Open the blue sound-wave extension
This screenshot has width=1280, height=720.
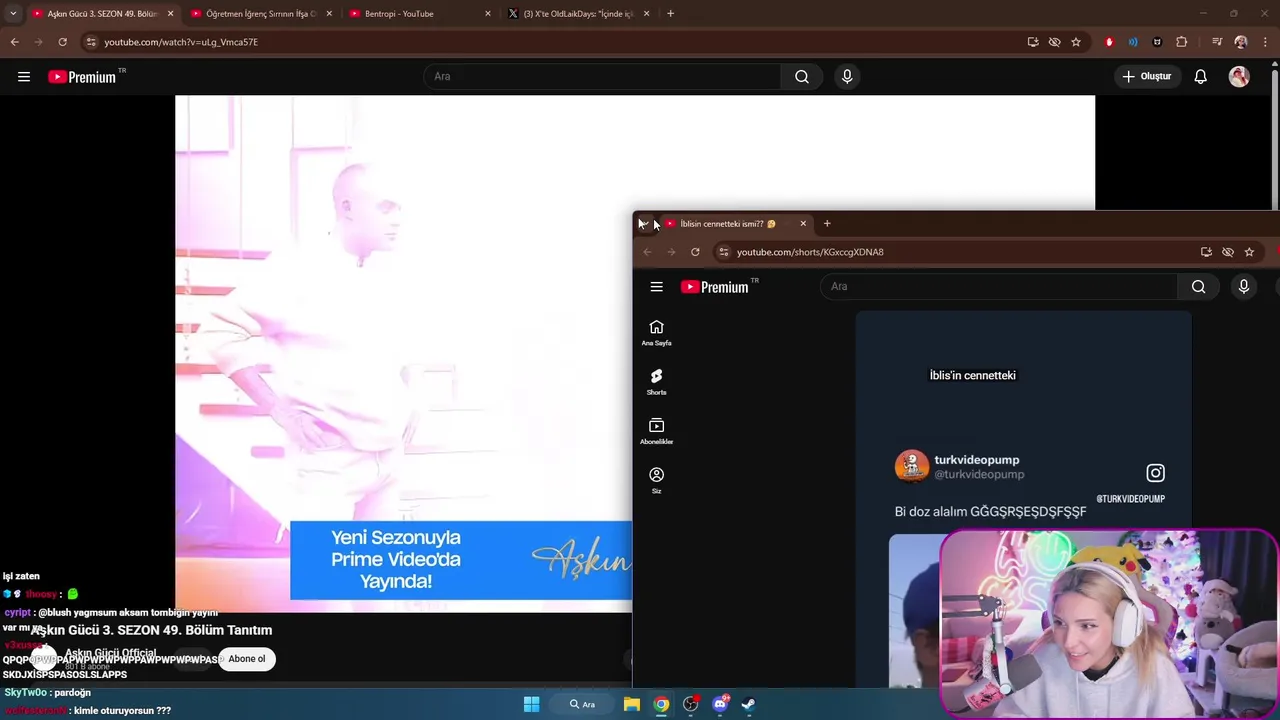tap(1133, 42)
